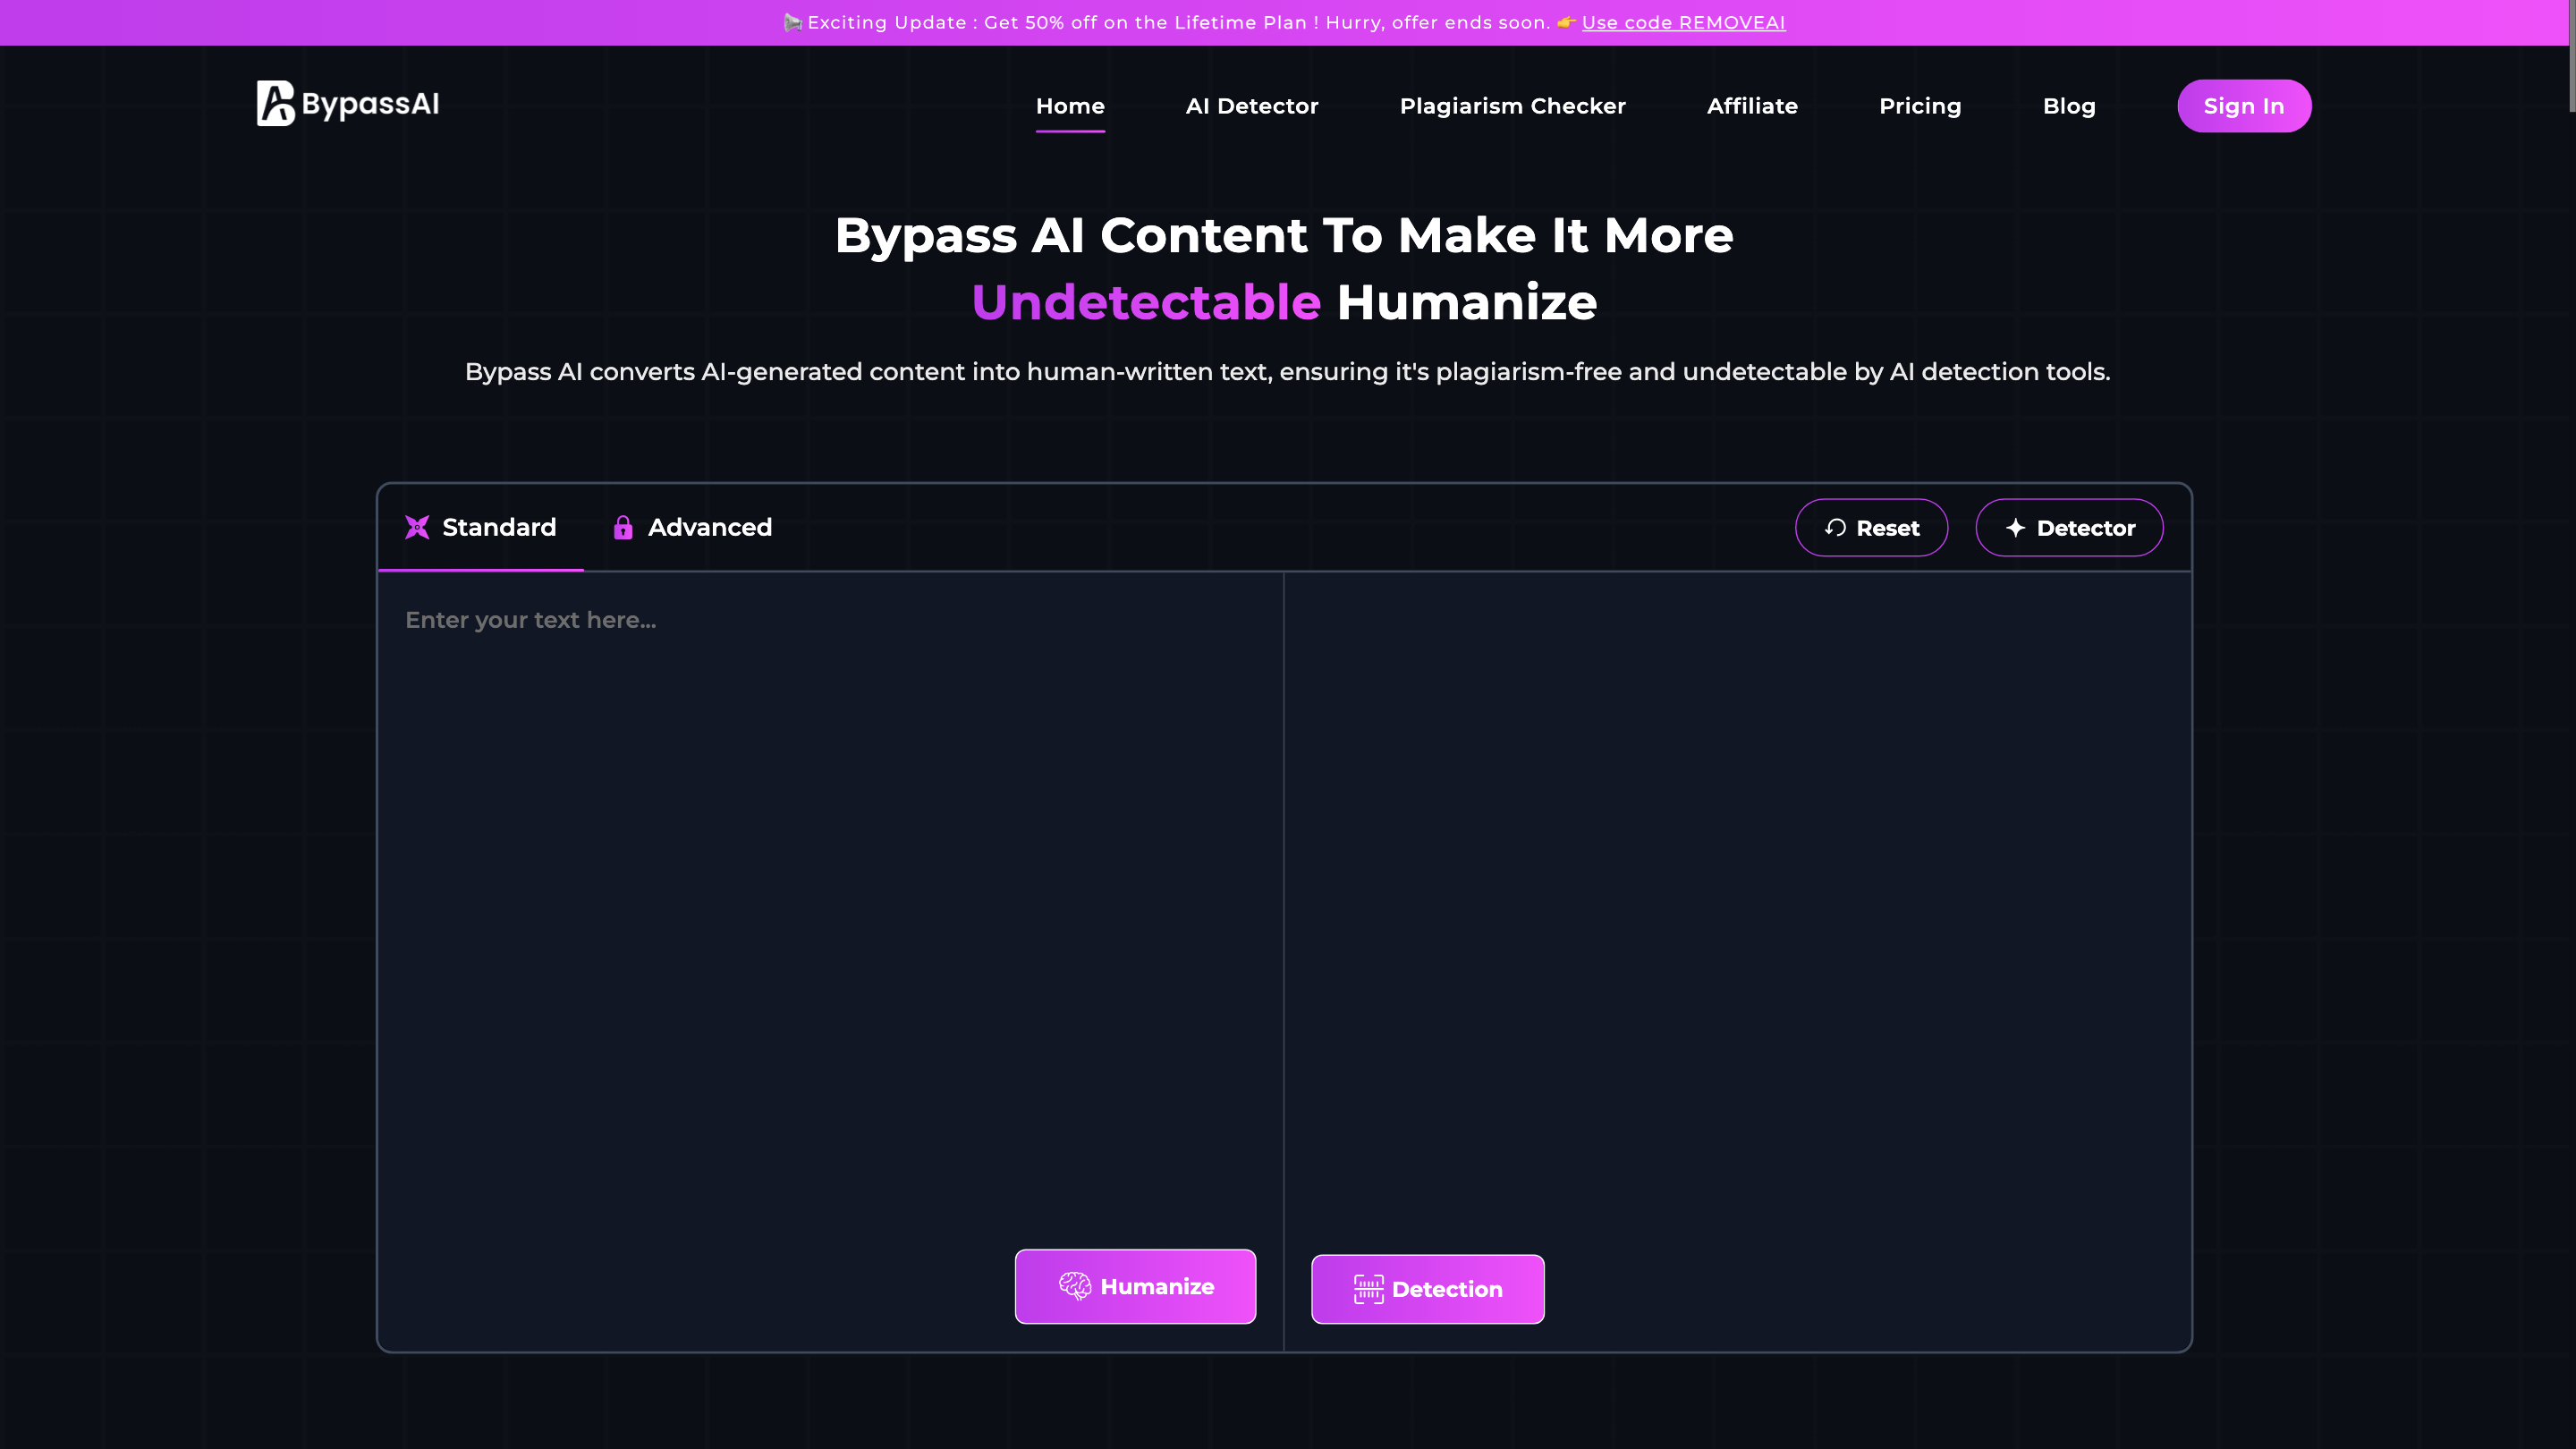Click the BypassAI logo icon
This screenshot has height=1449, width=2576.
[x=275, y=104]
